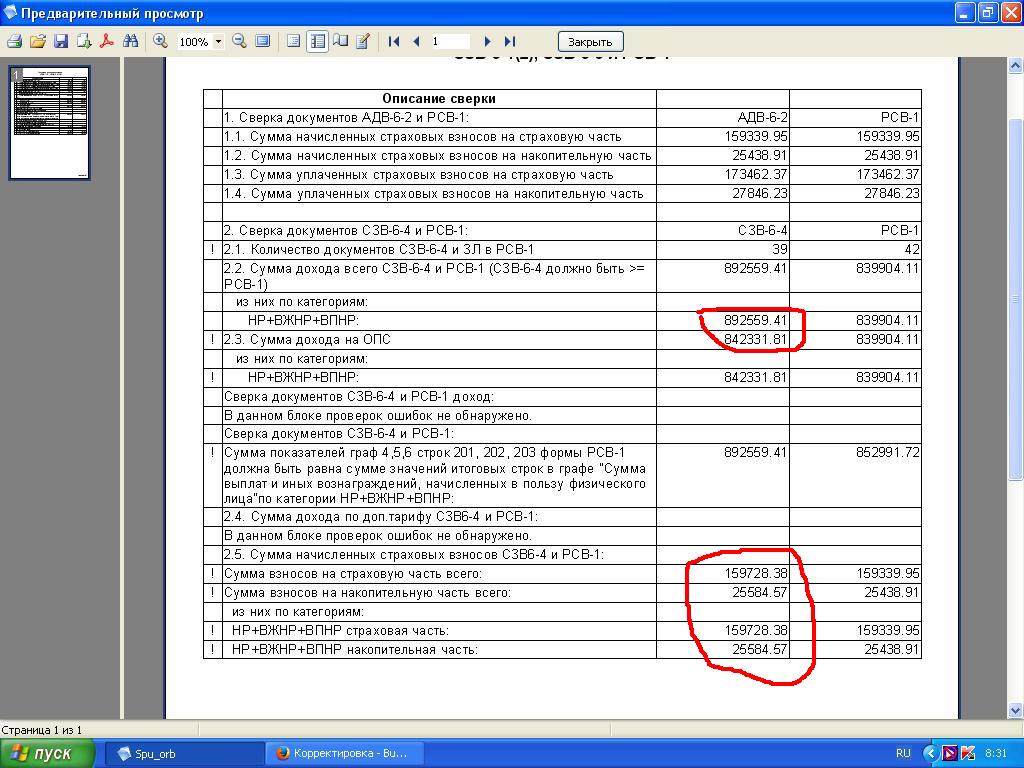Zoom in with the magnifier plus icon
1024x768 pixels.
(x=160, y=41)
